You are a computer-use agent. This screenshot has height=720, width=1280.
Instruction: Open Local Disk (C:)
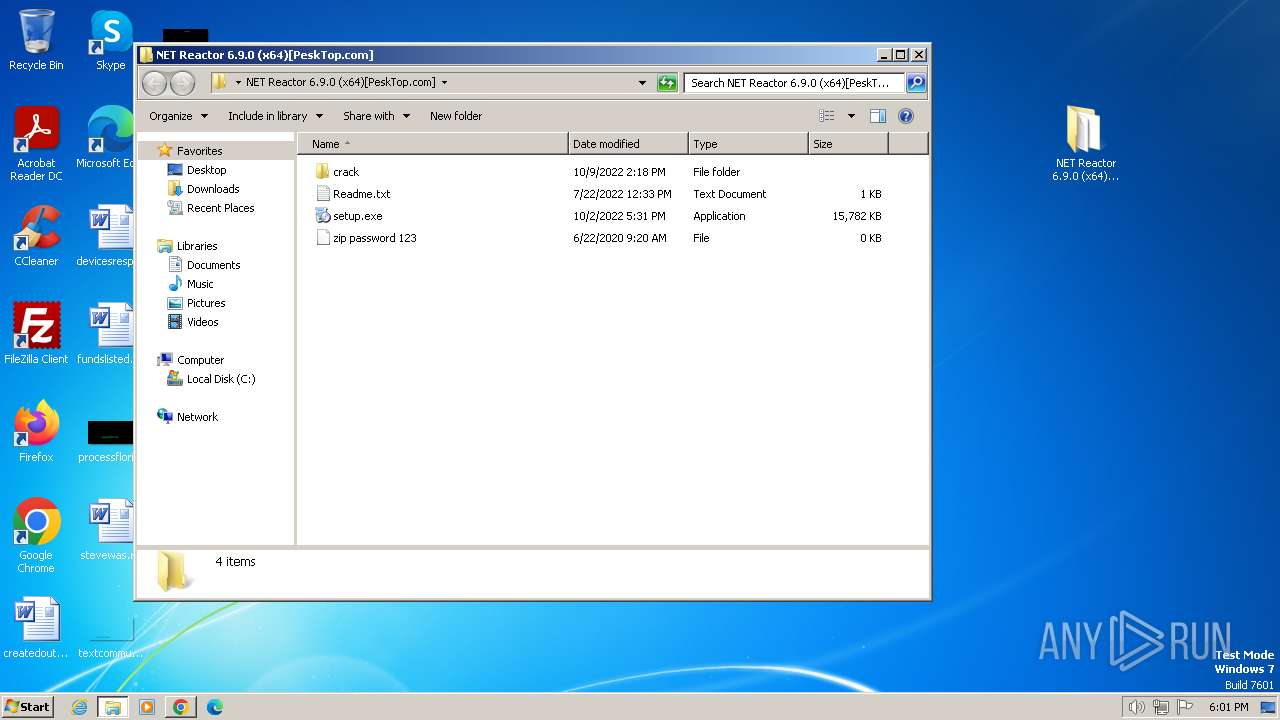221,379
